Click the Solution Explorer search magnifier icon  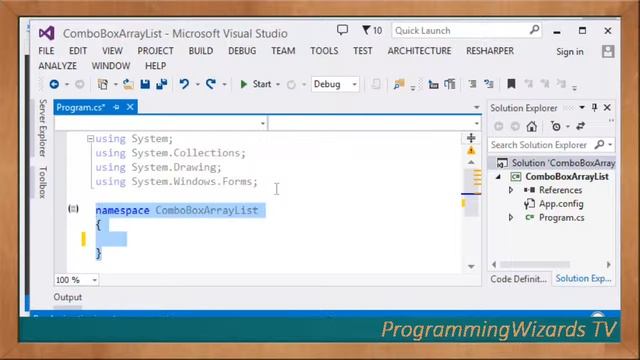pyautogui.click(x=599, y=144)
